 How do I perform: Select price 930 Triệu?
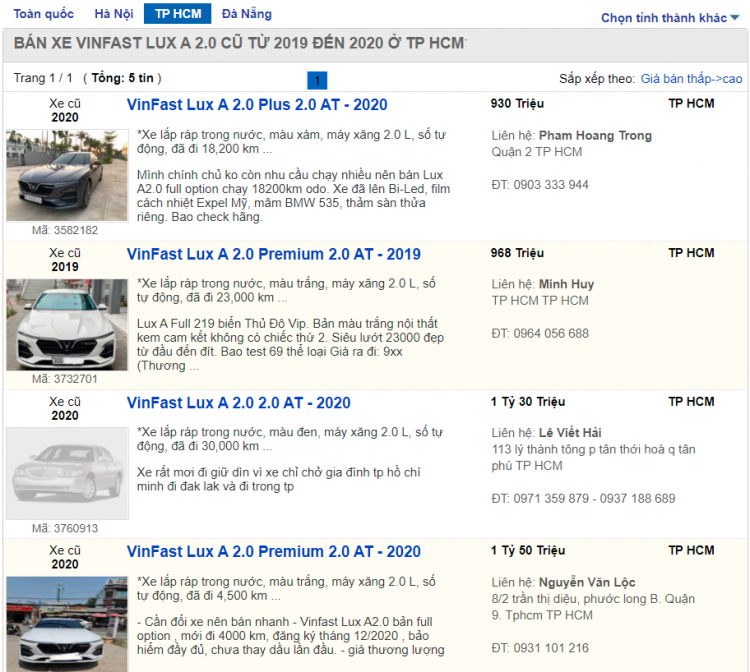pos(517,104)
